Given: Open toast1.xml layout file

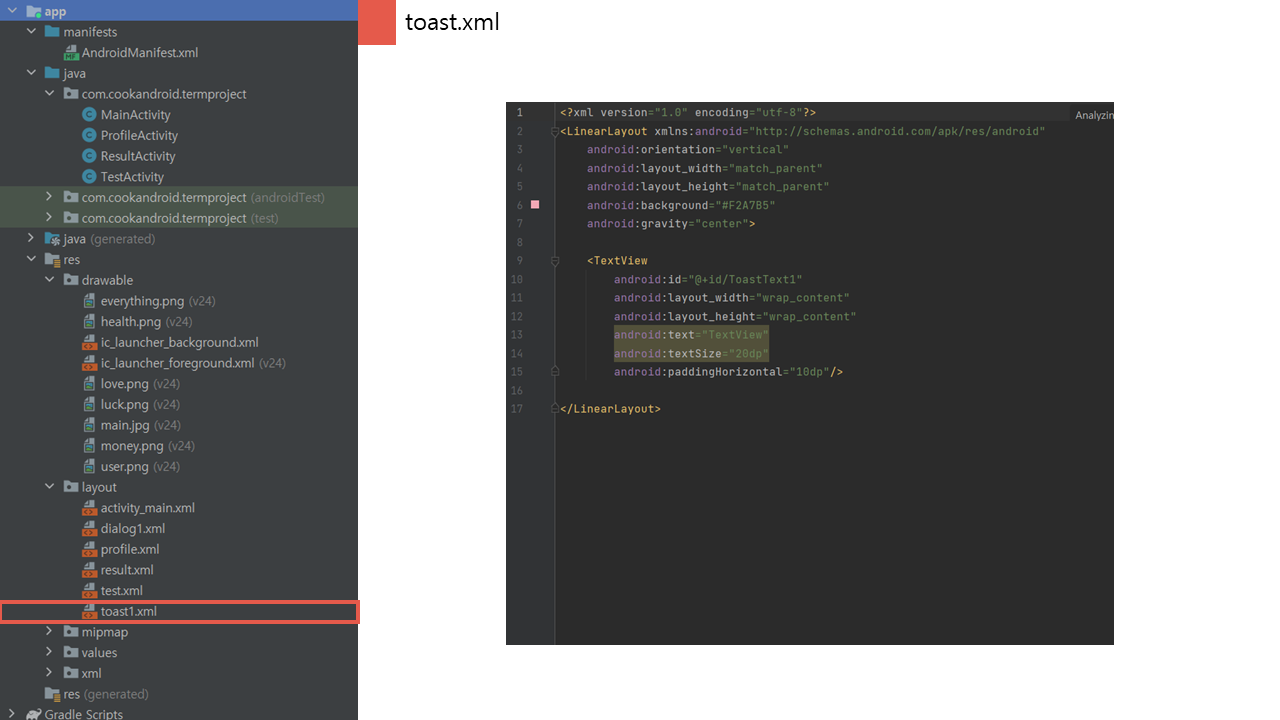Looking at the screenshot, I should [129, 611].
